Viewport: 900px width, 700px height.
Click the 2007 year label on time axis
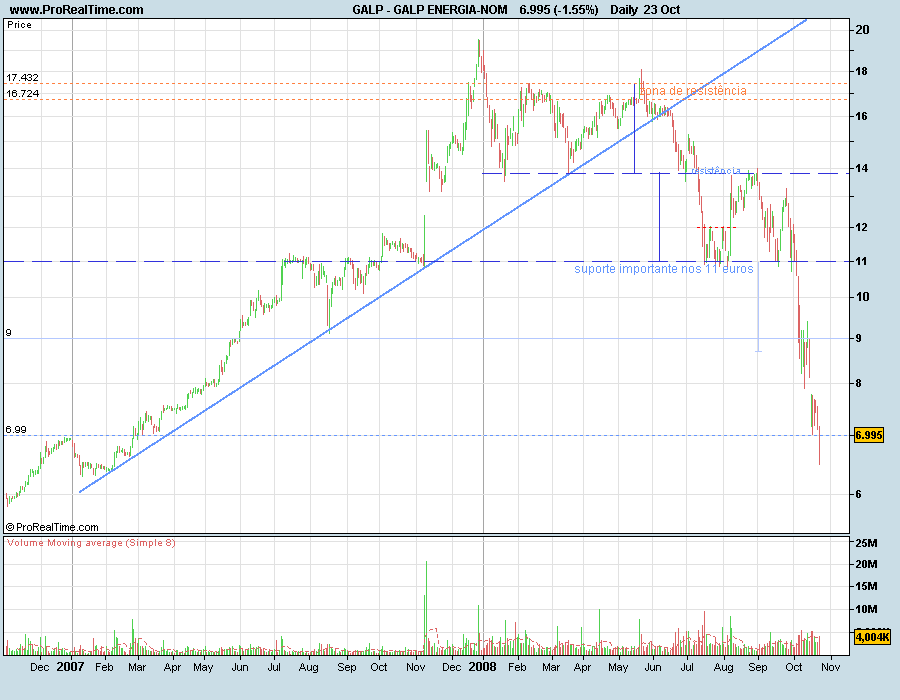click(71, 667)
